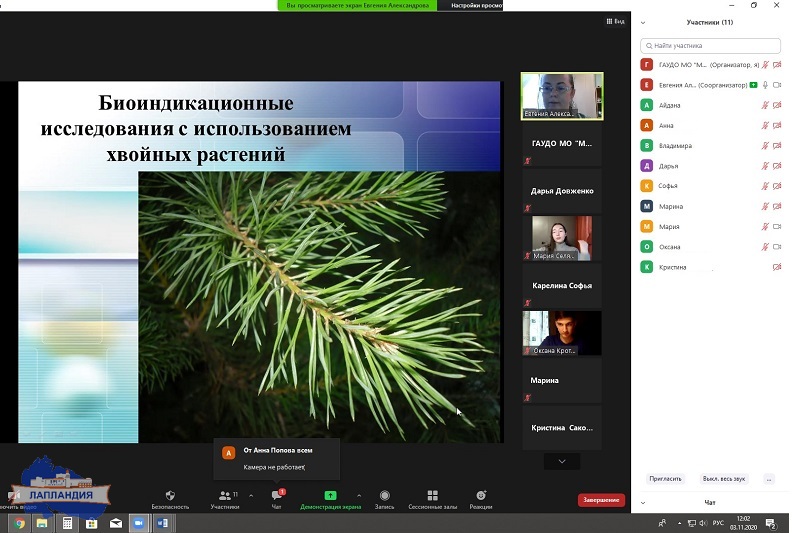800x533 pixels.
Task: Open the Mail app from the taskbar
Action: tap(116, 523)
